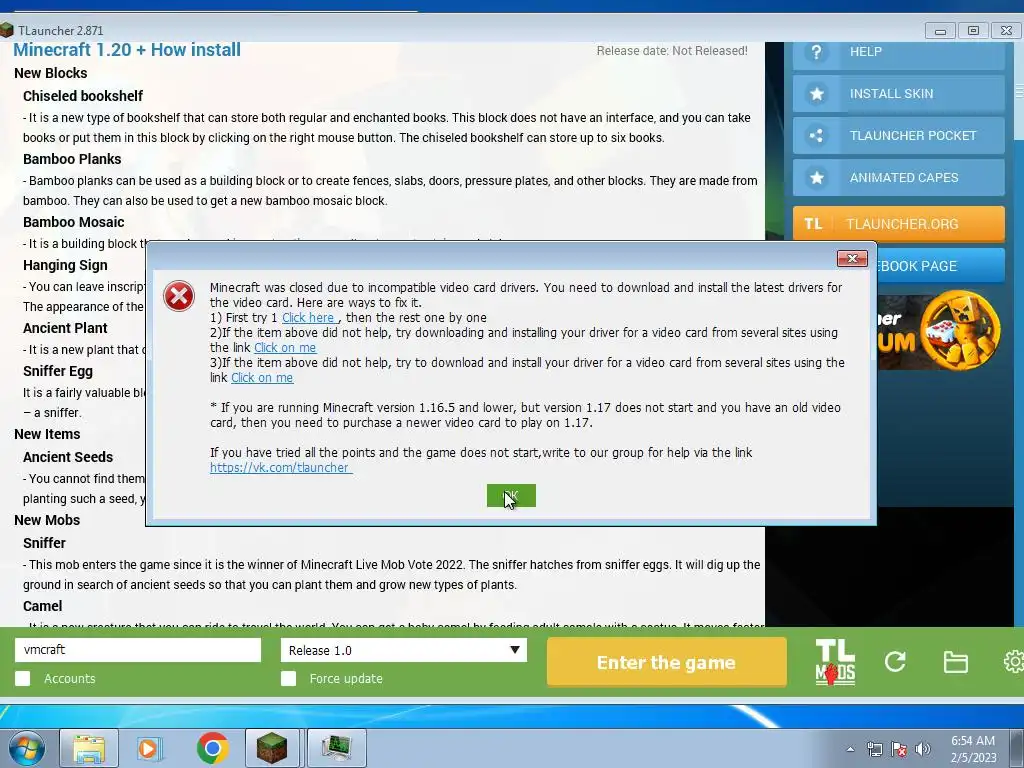Click the network tray icon
The width and height of the screenshot is (1024, 768).
(x=874, y=749)
